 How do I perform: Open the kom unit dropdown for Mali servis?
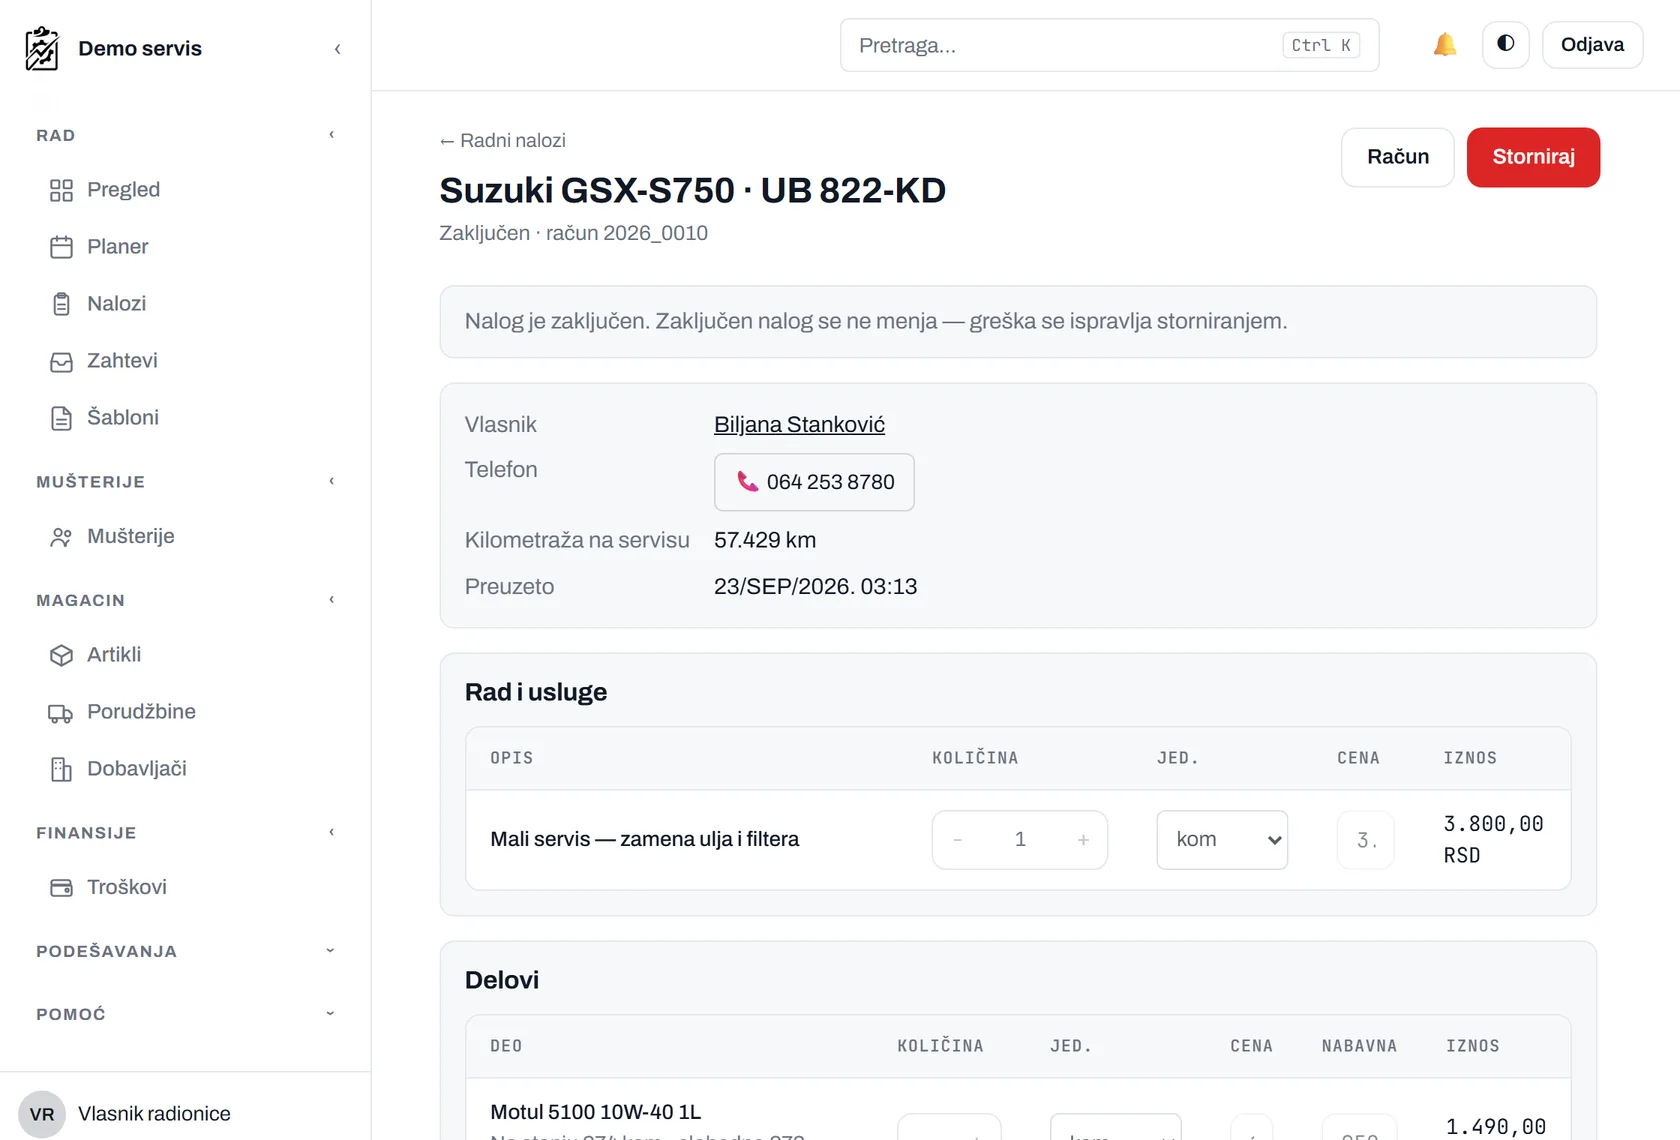1222,840
